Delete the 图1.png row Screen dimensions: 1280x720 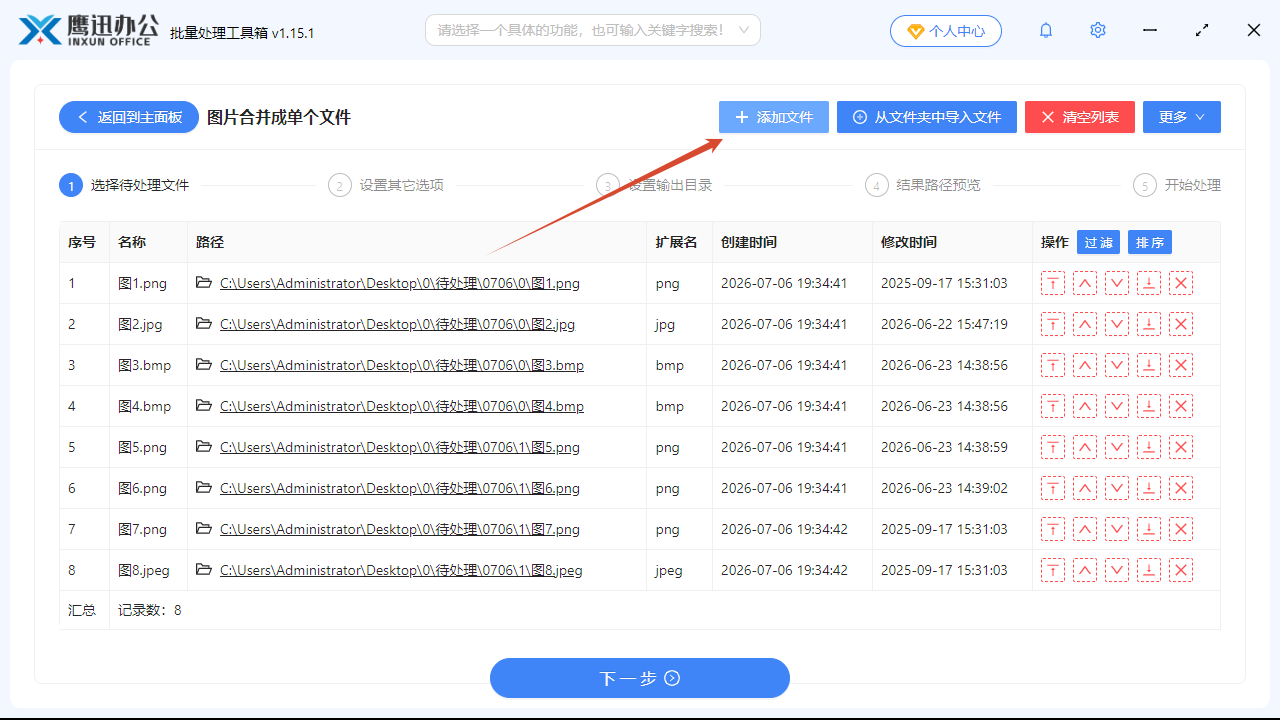1181,283
